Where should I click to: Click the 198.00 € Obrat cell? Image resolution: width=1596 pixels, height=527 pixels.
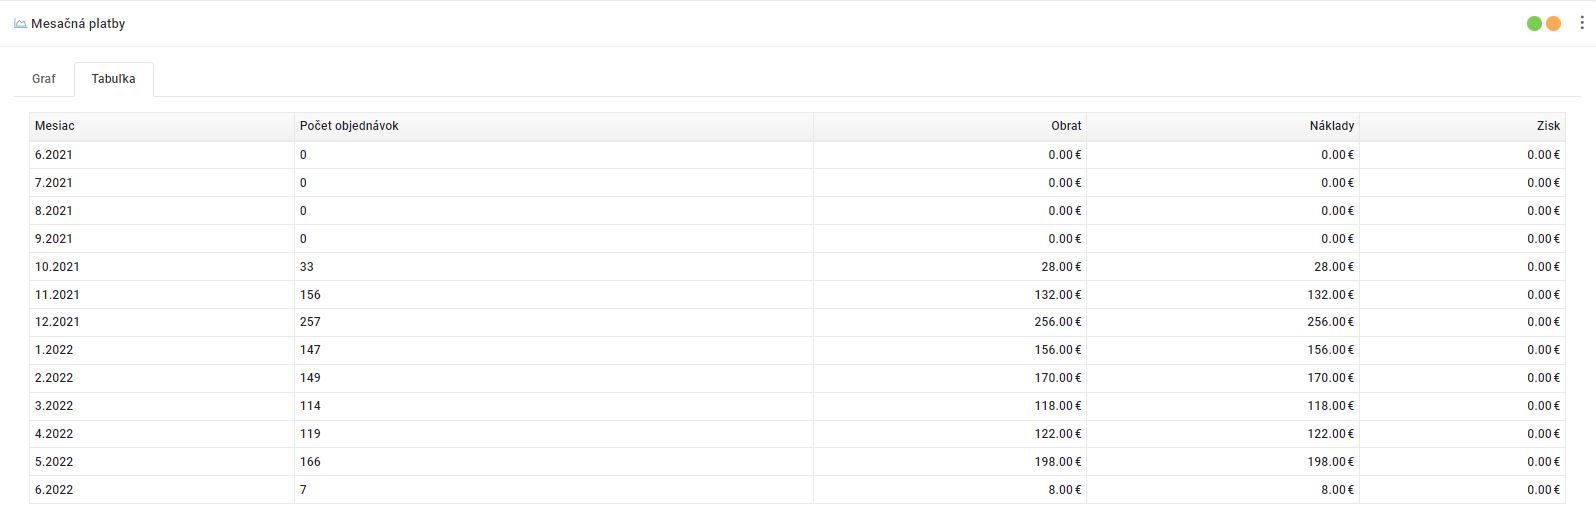[1057, 462]
